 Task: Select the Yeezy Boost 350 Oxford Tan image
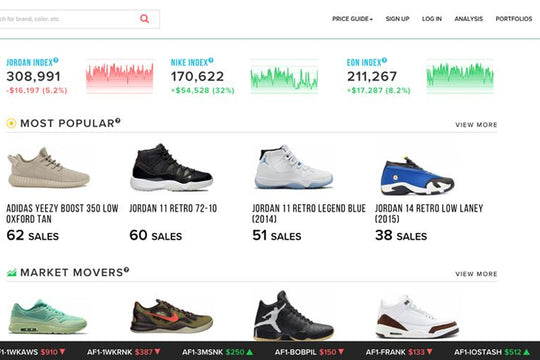click(x=49, y=168)
